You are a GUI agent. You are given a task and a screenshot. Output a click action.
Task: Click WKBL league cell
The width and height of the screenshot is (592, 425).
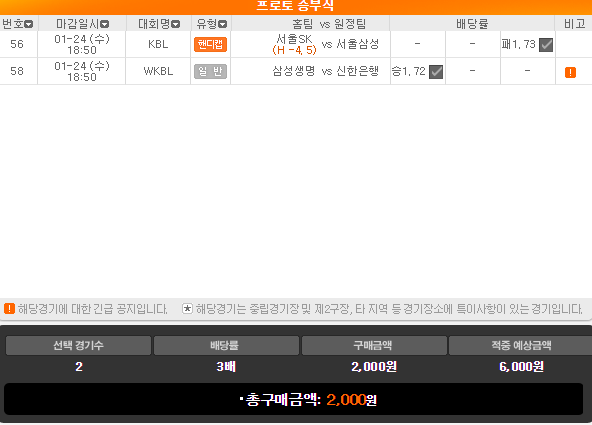[x=158, y=71]
